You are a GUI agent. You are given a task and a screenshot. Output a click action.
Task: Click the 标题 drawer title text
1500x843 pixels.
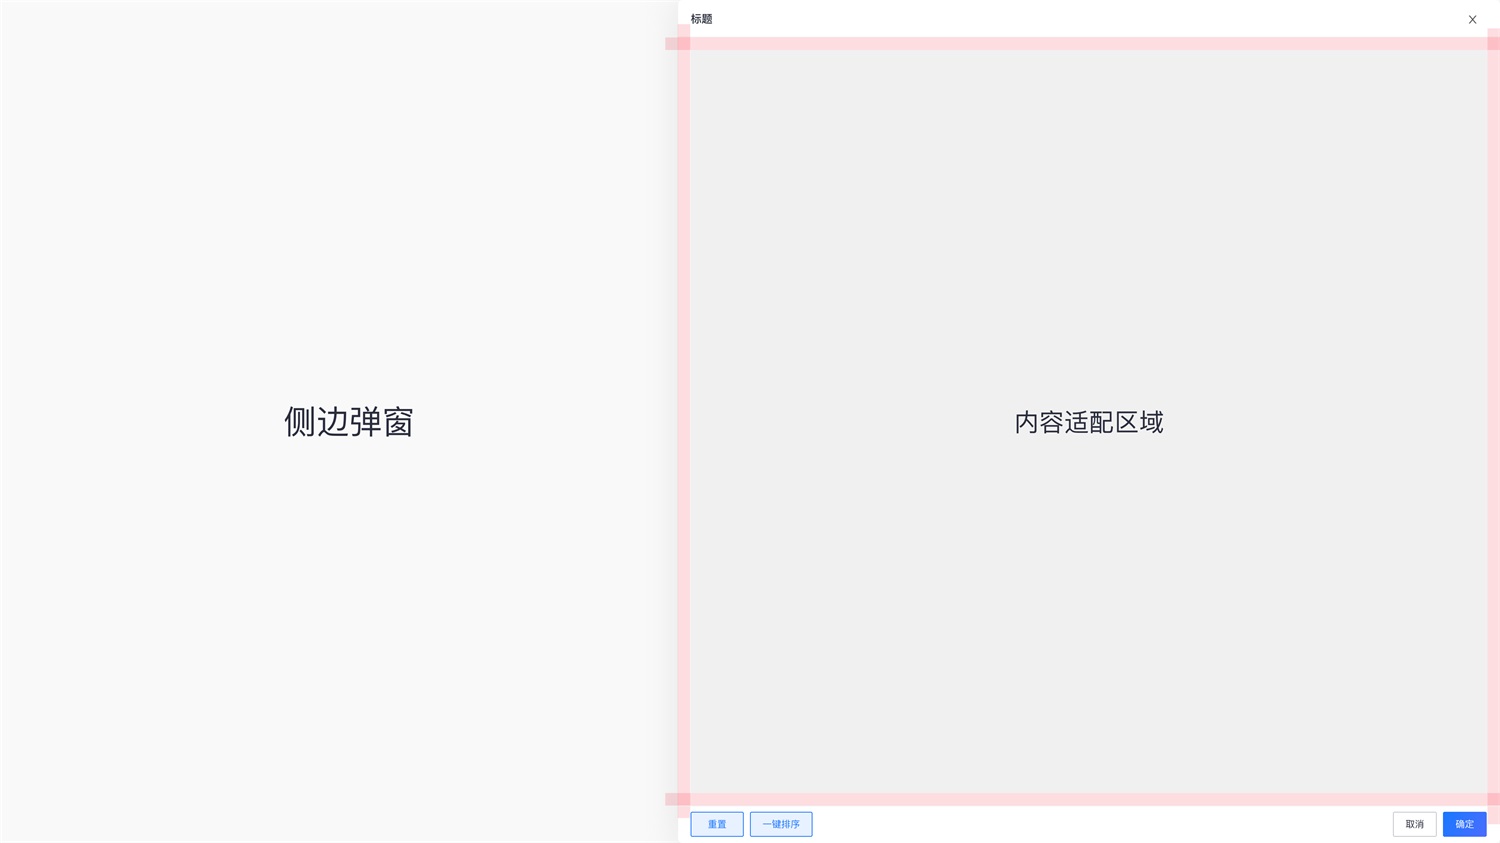702,19
